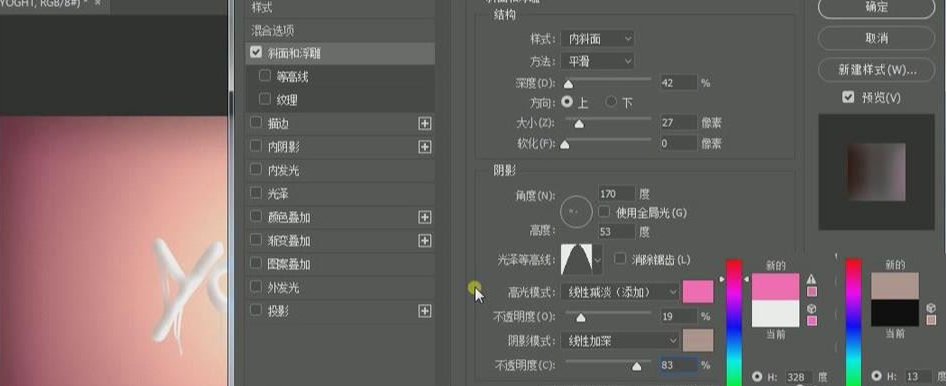Viewport: 947px width, 386px height.
Task: Enable the 等高线 checkbox
Action: [265, 76]
